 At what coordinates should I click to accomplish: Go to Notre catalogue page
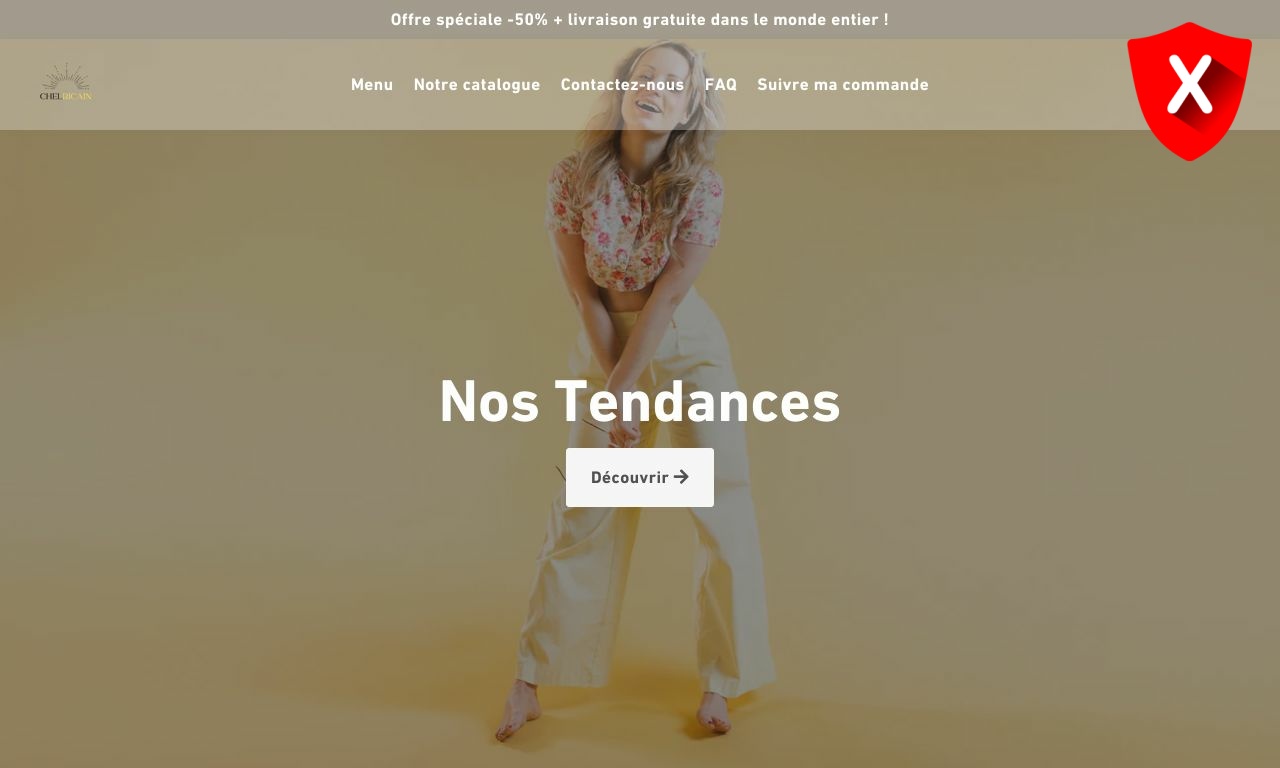pos(477,85)
